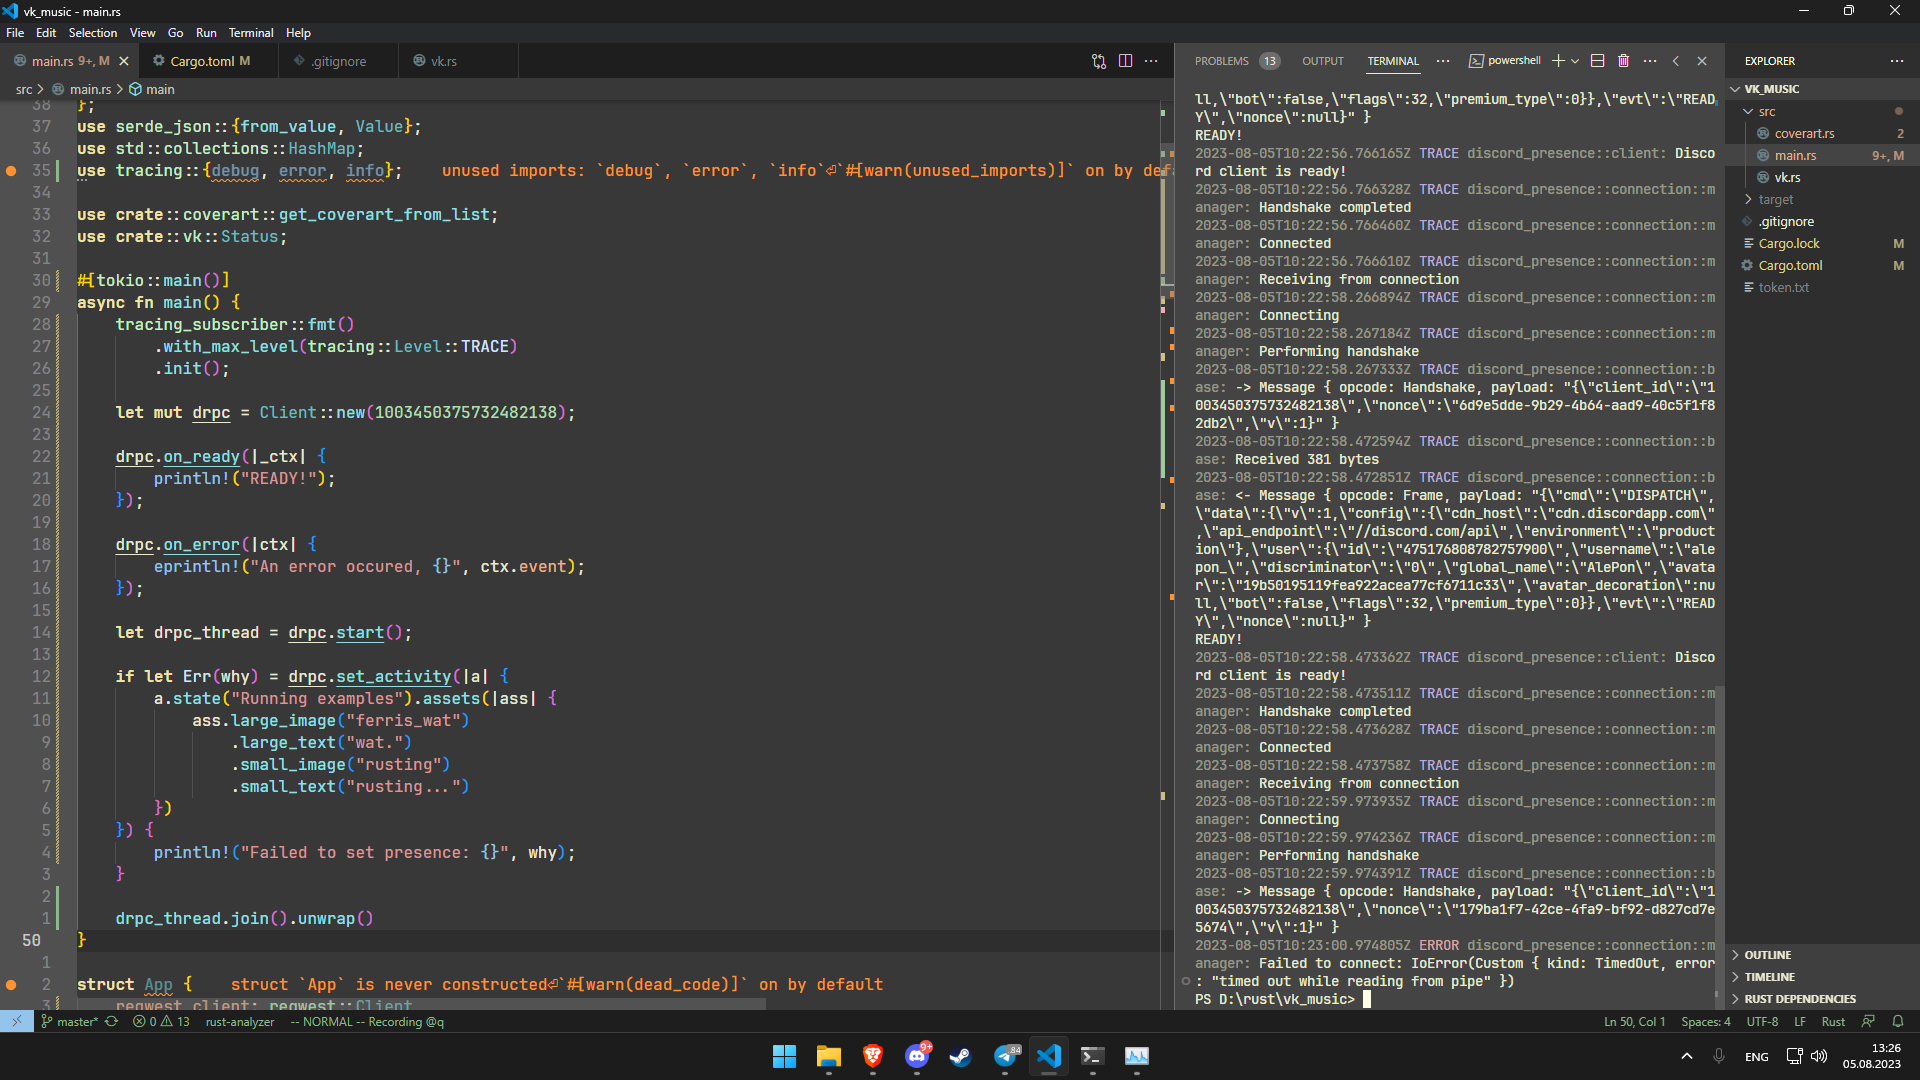Select the Rust language mode in the status bar
Screen dimensions: 1920x1080
[x=1833, y=1022]
